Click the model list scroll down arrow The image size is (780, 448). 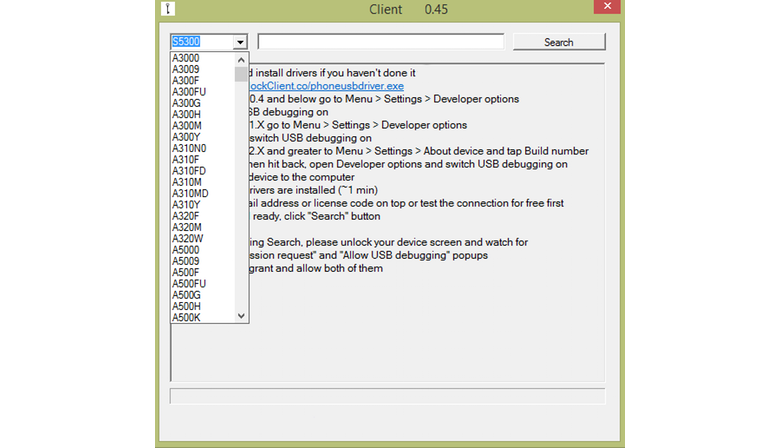[241, 316]
